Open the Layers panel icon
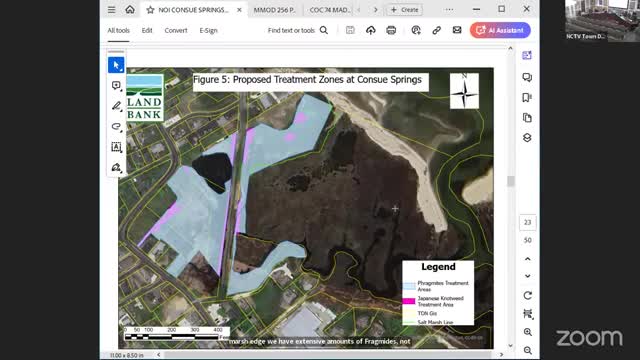Viewport: 640px width, 360px height. coord(527,138)
